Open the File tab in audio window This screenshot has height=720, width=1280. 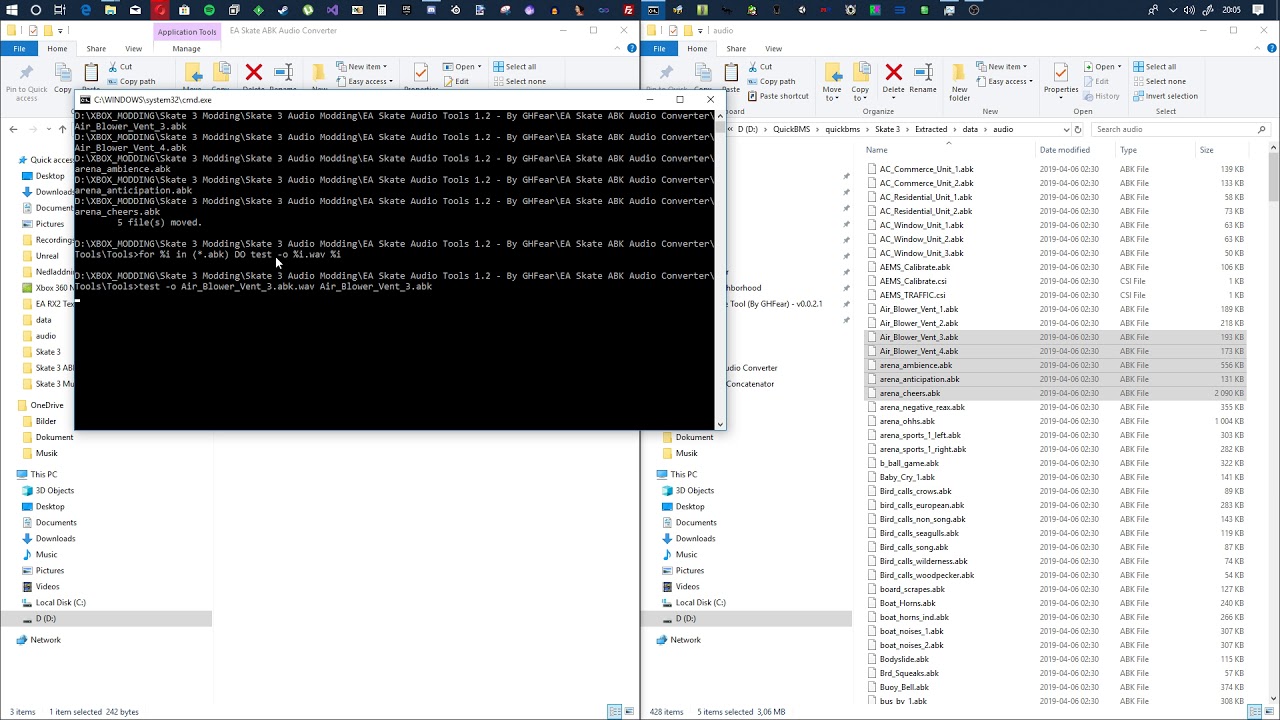[659, 48]
